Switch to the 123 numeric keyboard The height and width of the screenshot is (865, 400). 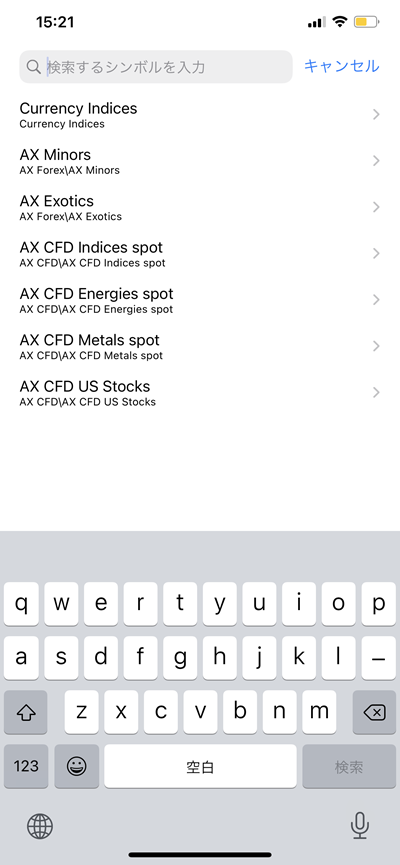(26, 766)
